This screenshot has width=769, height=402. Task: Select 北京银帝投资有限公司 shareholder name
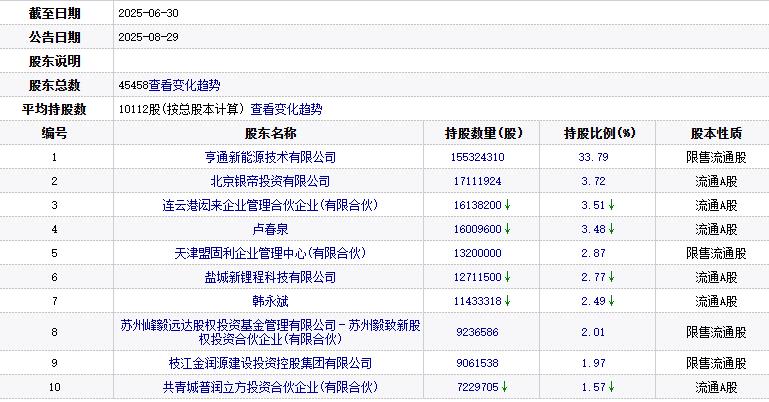point(270,181)
